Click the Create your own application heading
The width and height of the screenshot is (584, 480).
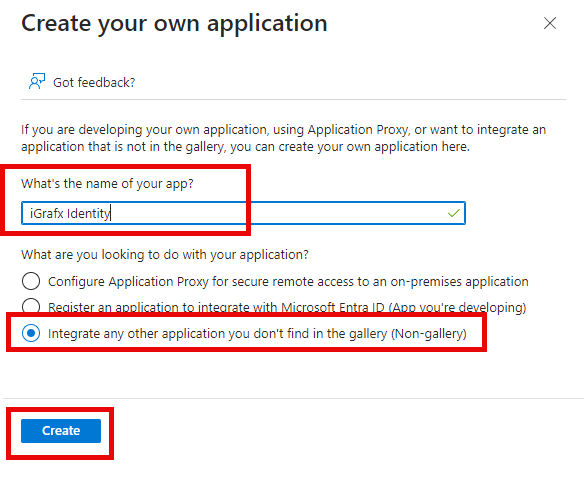(174, 23)
